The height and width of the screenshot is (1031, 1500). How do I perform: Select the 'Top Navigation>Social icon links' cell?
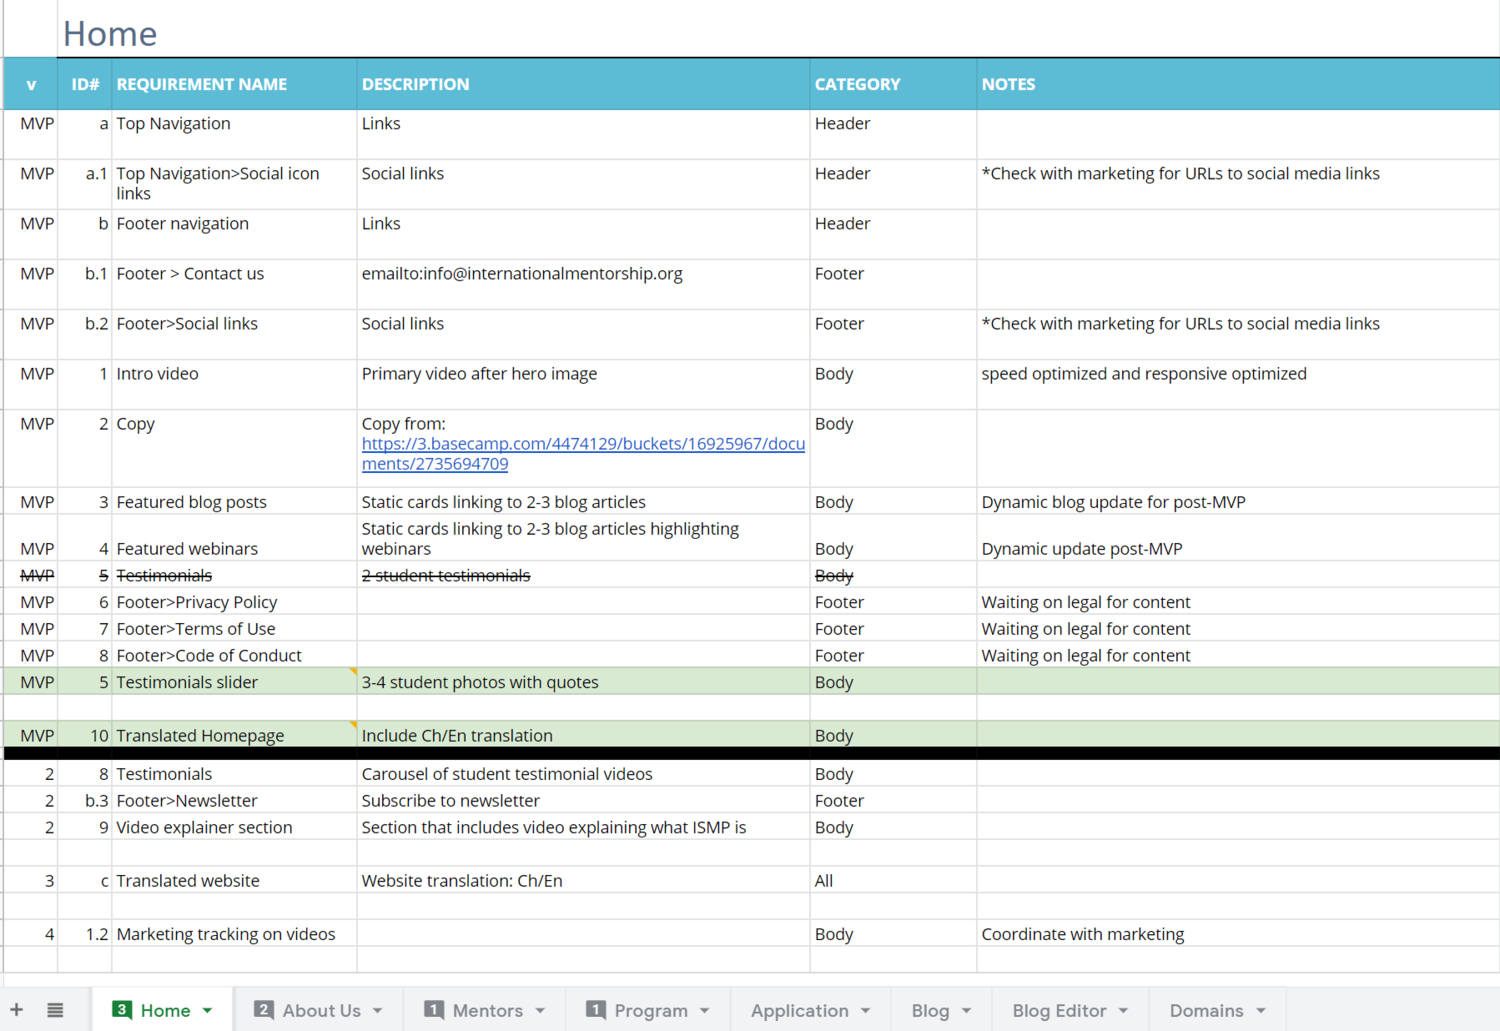click(x=234, y=184)
